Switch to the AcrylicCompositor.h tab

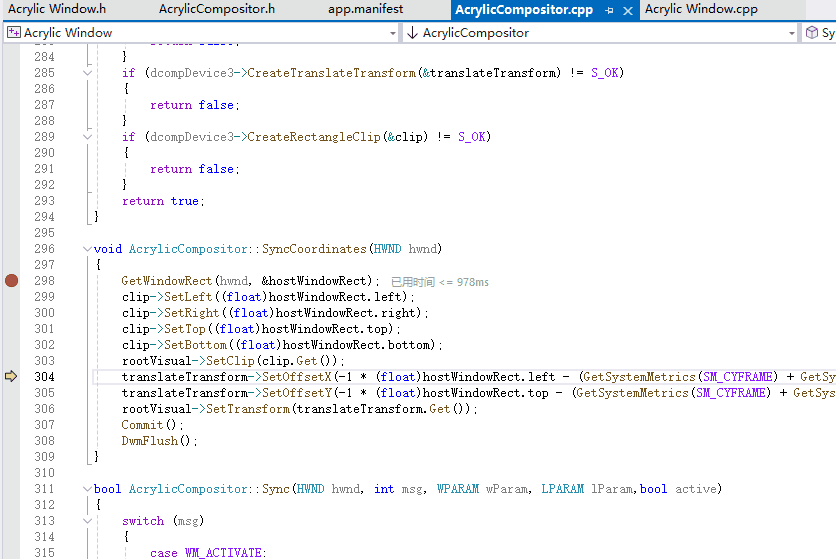click(x=217, y=9)
